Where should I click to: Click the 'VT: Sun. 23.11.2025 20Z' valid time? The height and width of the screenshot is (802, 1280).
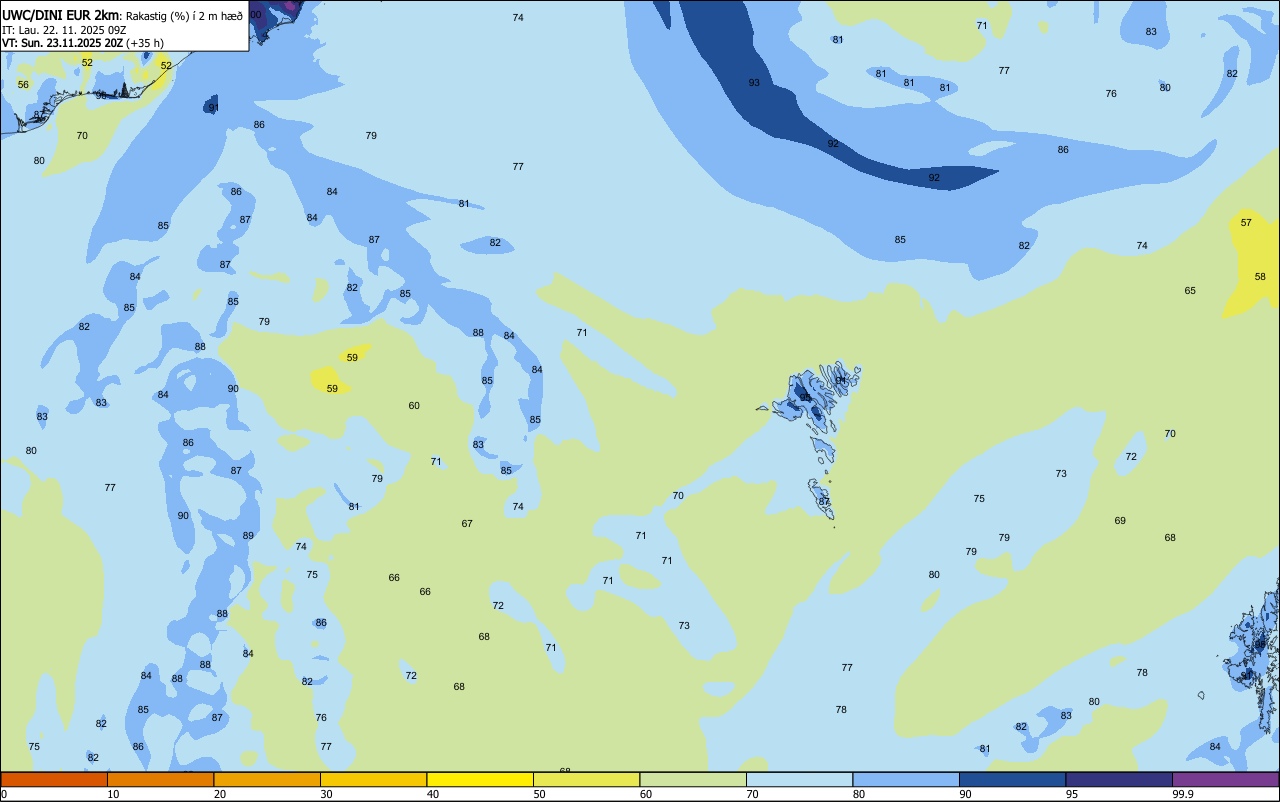point(62,43)
